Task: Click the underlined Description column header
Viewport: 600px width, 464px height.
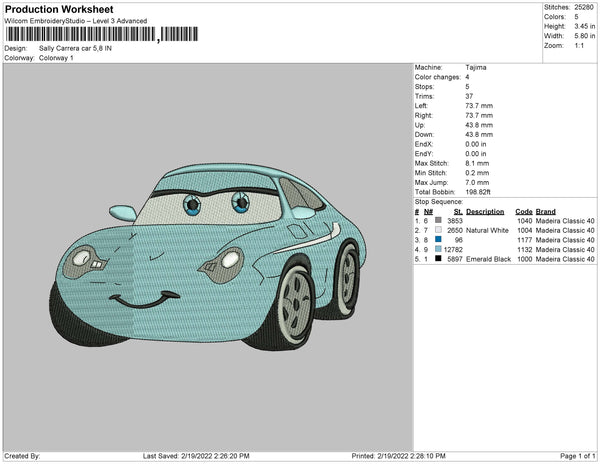Action: [484, 212]
